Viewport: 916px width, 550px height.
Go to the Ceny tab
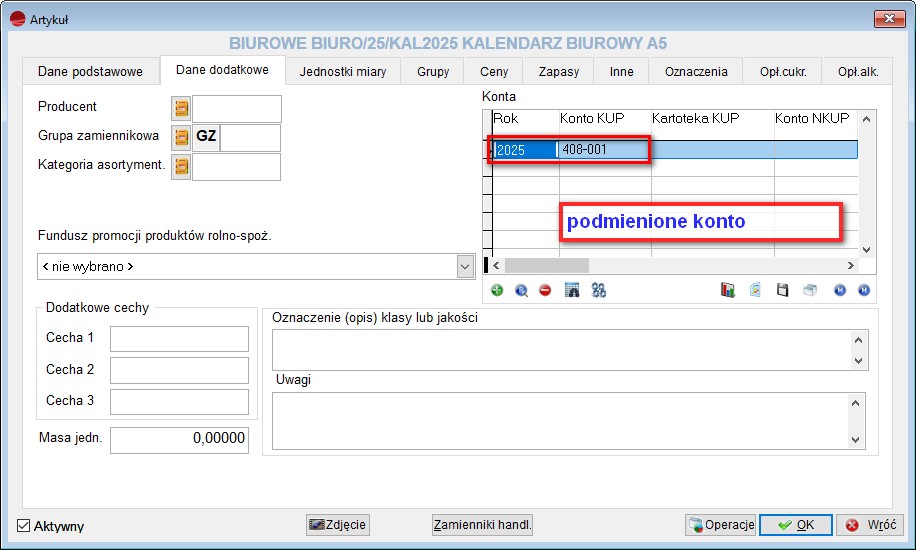point(494,72)
